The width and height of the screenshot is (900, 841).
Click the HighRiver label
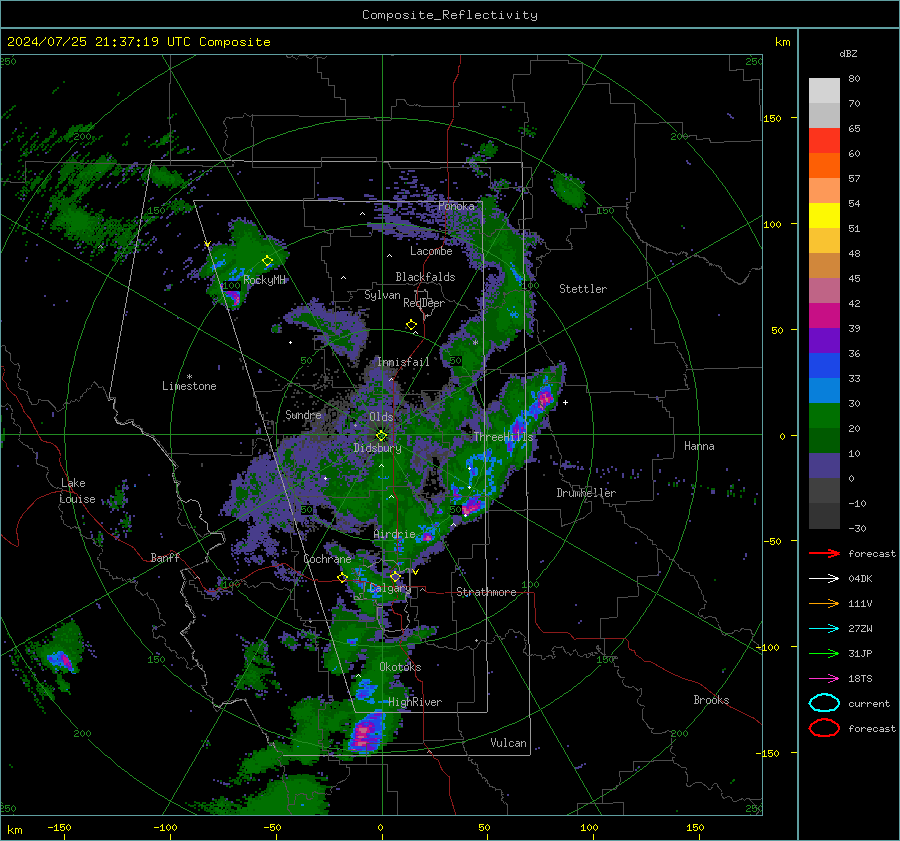[415, 702]
